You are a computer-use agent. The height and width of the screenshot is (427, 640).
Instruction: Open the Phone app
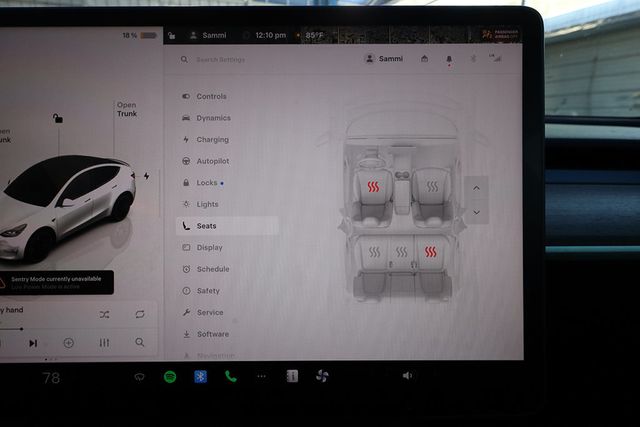tap(231, 376)
